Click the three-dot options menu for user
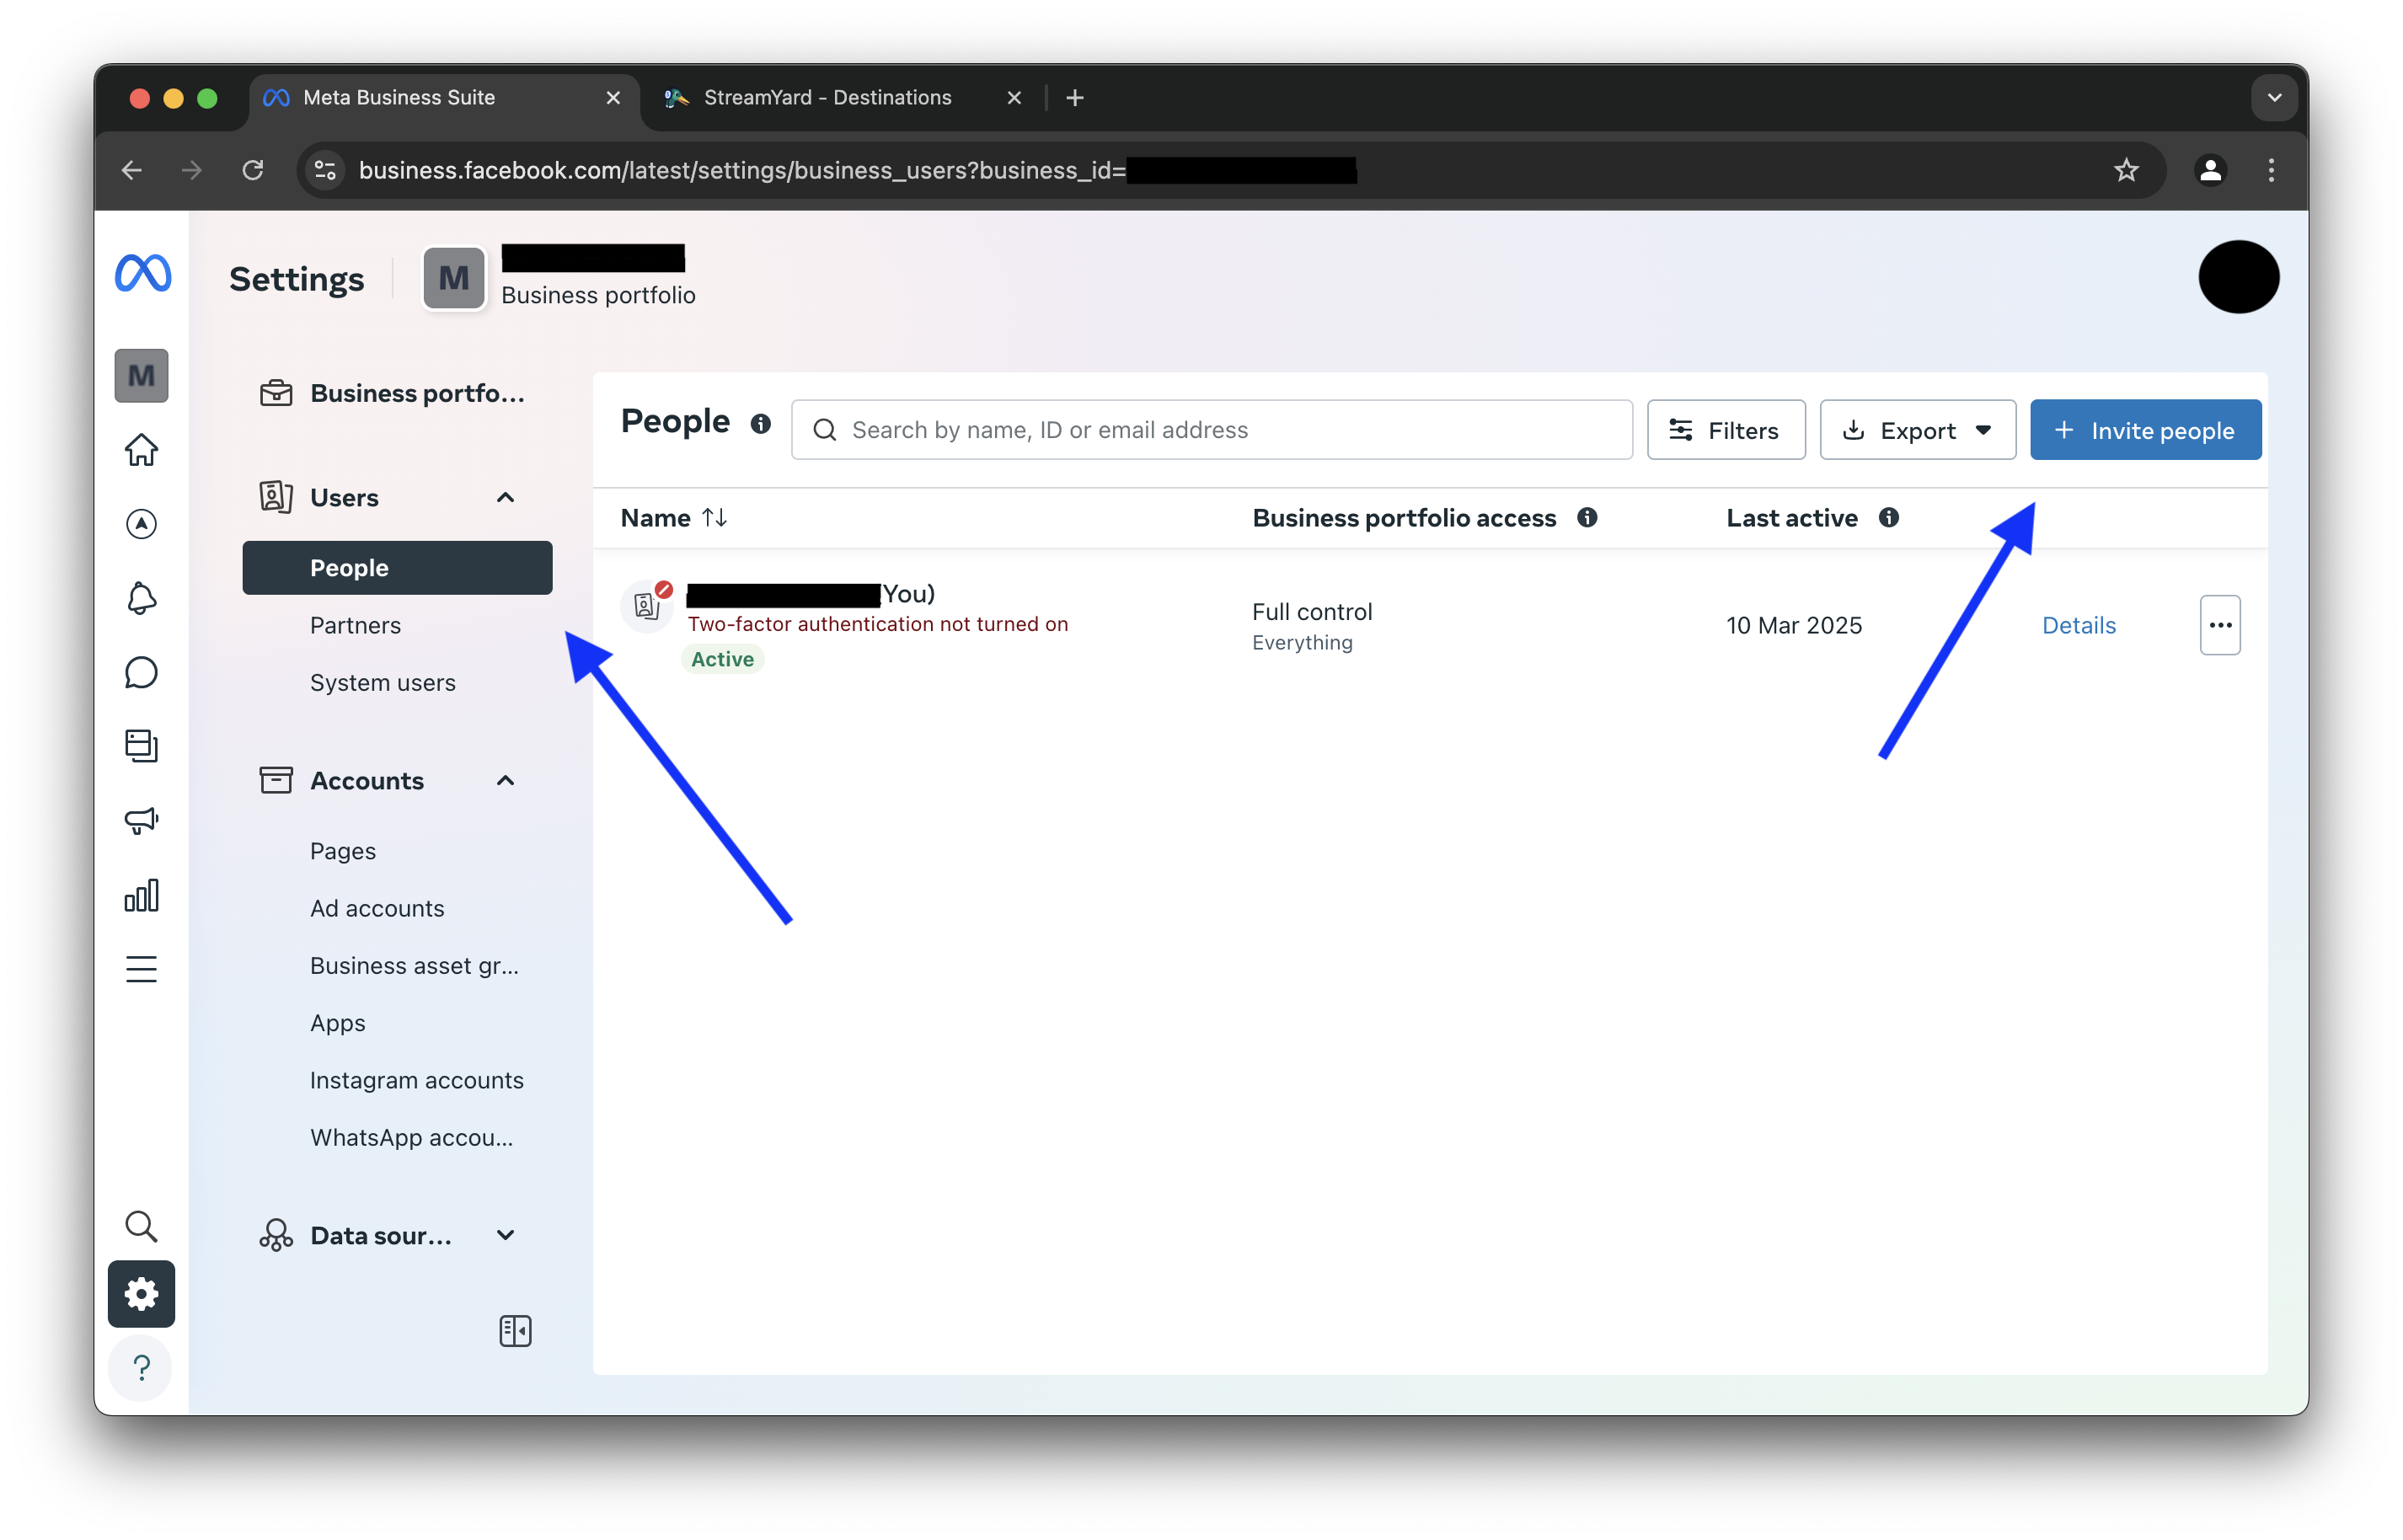 click(x=2219, y=625)
